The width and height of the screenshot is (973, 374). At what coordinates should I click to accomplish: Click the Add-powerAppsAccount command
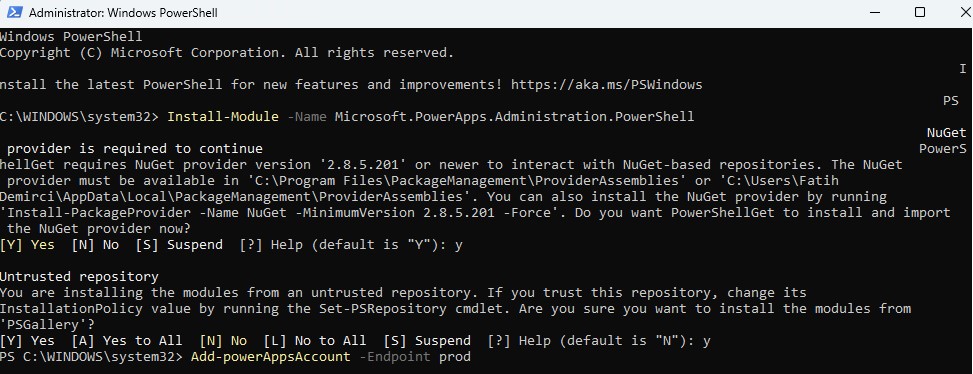coord(271,357)
